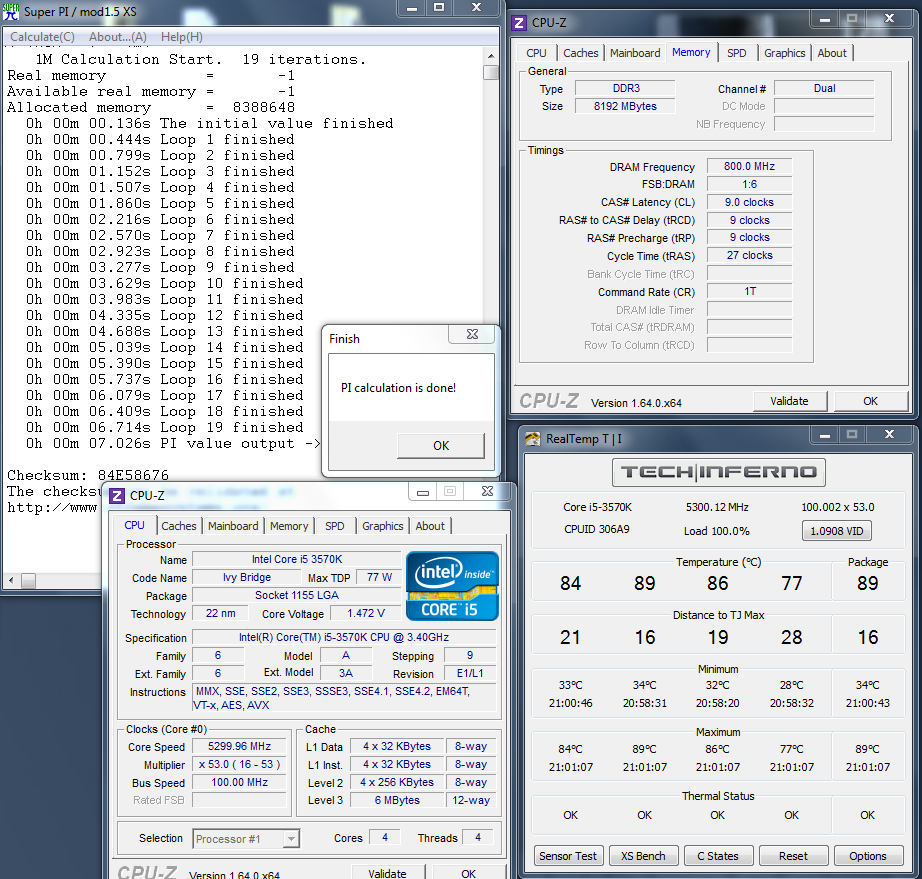Click the Core Speed value 5299.96 MHz
This screenshot has height=879, width=922.
pos(239,746)
